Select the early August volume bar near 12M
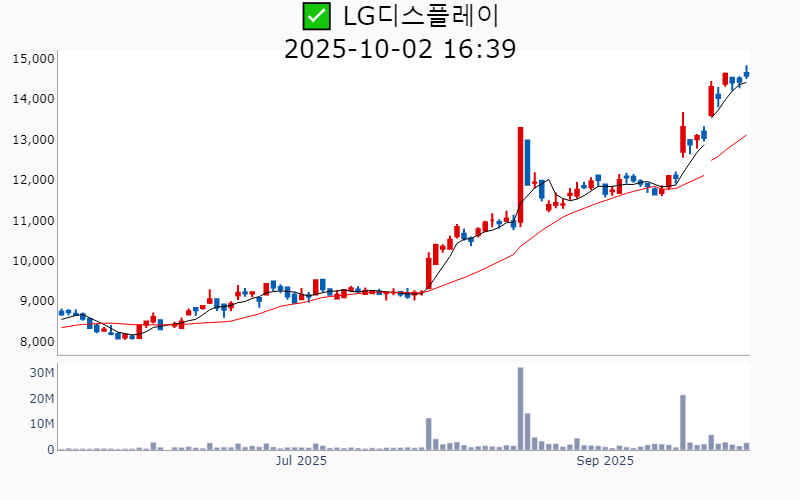 click(x=428, y=434)
